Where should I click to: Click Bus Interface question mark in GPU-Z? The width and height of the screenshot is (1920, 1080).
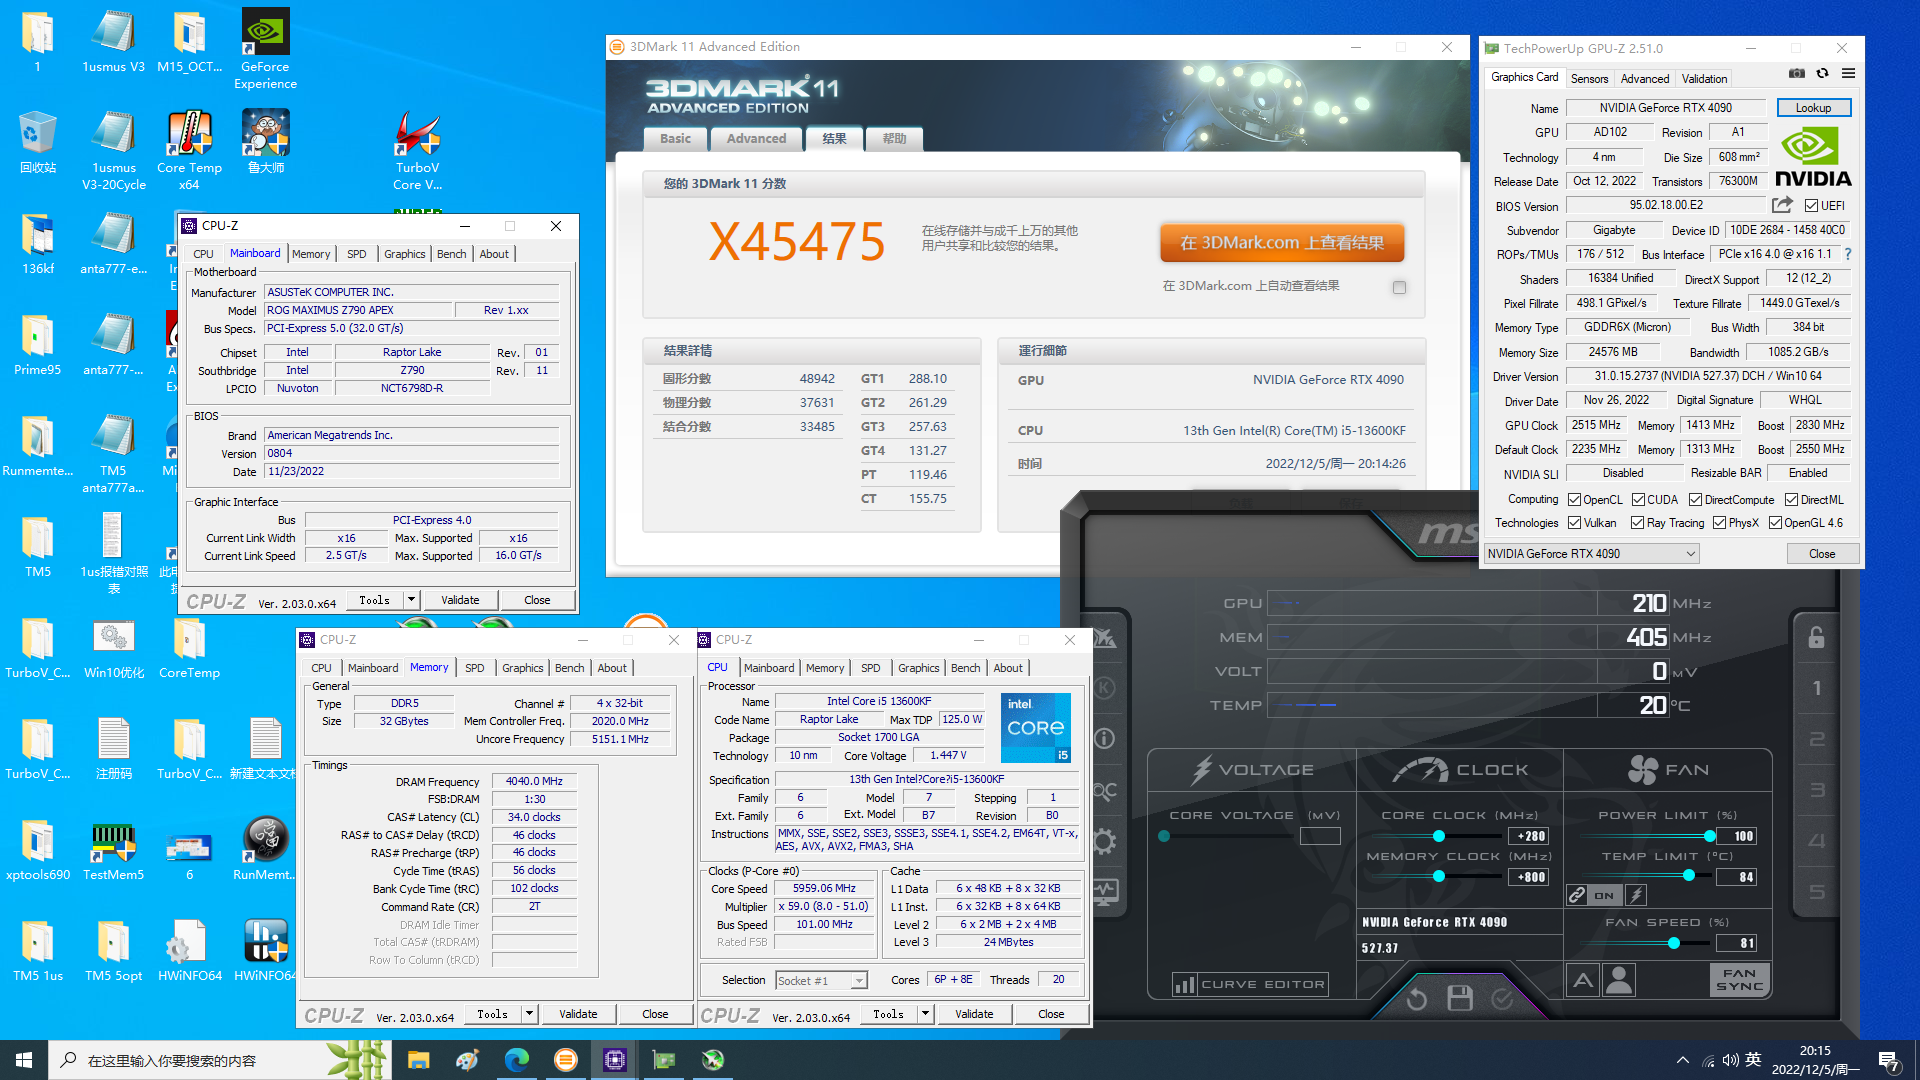point(1847,254)
